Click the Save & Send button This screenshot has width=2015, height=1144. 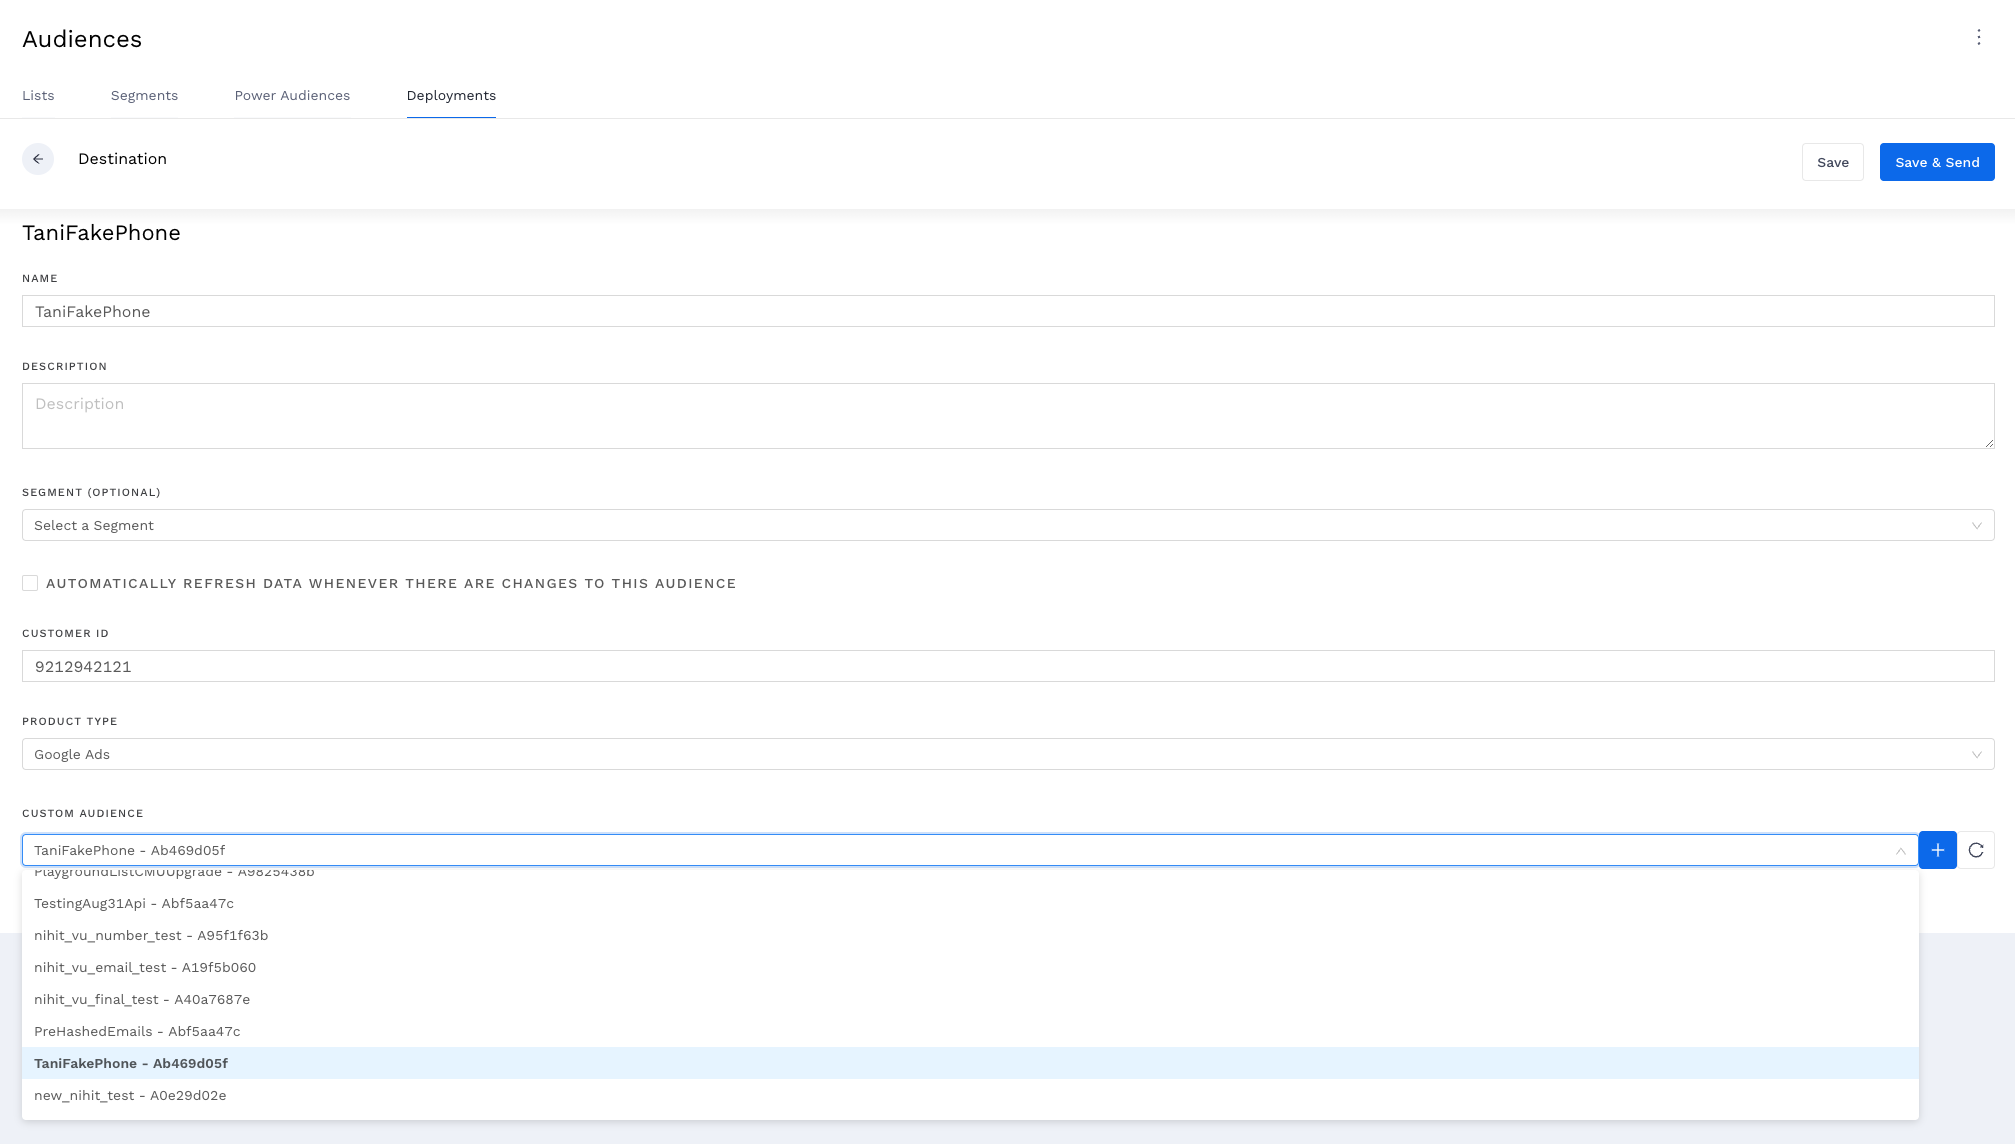click(x=1936, y=161)
